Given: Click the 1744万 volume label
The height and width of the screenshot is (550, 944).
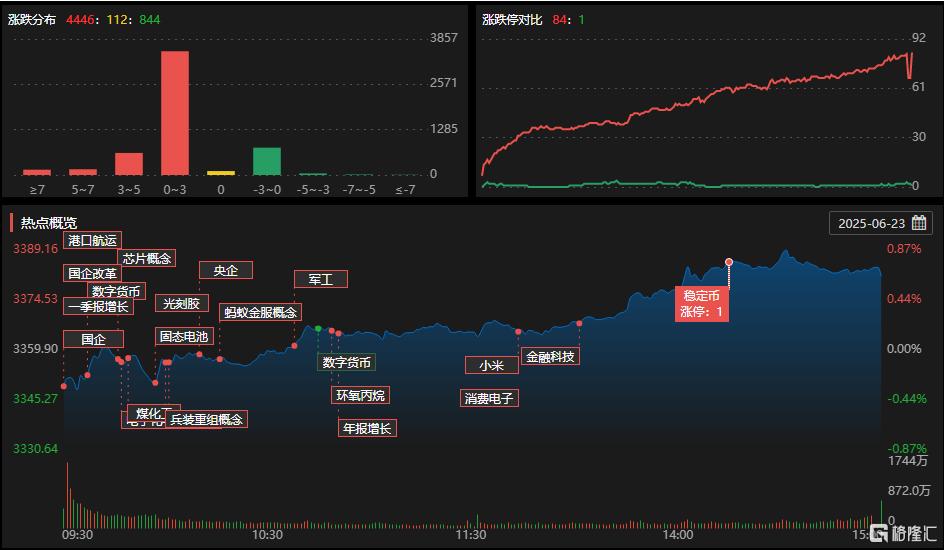Looking at the screenshot, I should (x=908, y=460).
